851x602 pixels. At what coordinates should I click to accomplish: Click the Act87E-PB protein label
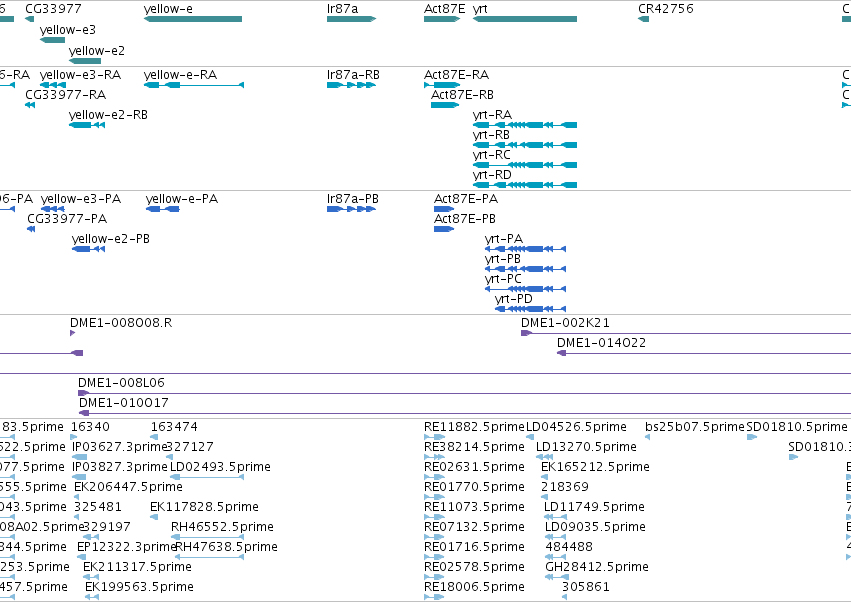tap(465, 219)
